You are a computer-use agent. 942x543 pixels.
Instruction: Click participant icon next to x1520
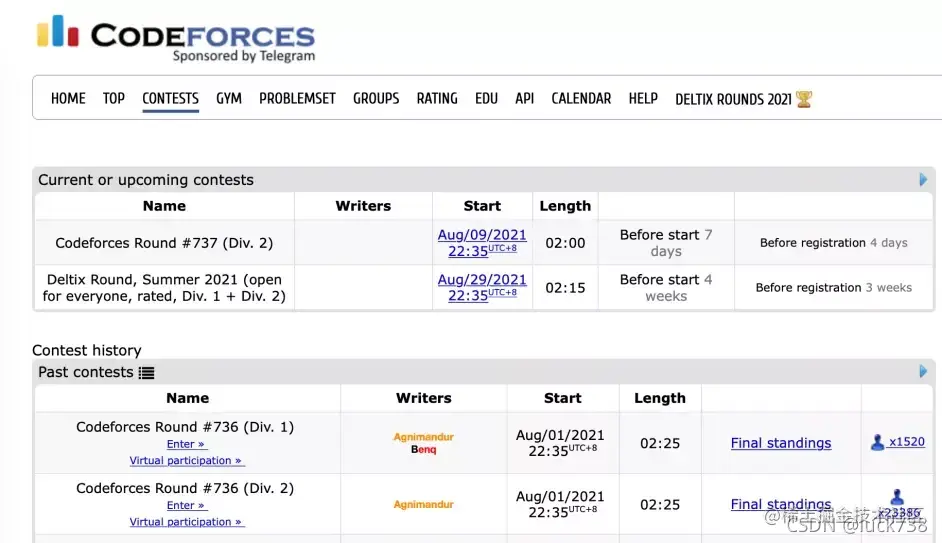(877, 443)
